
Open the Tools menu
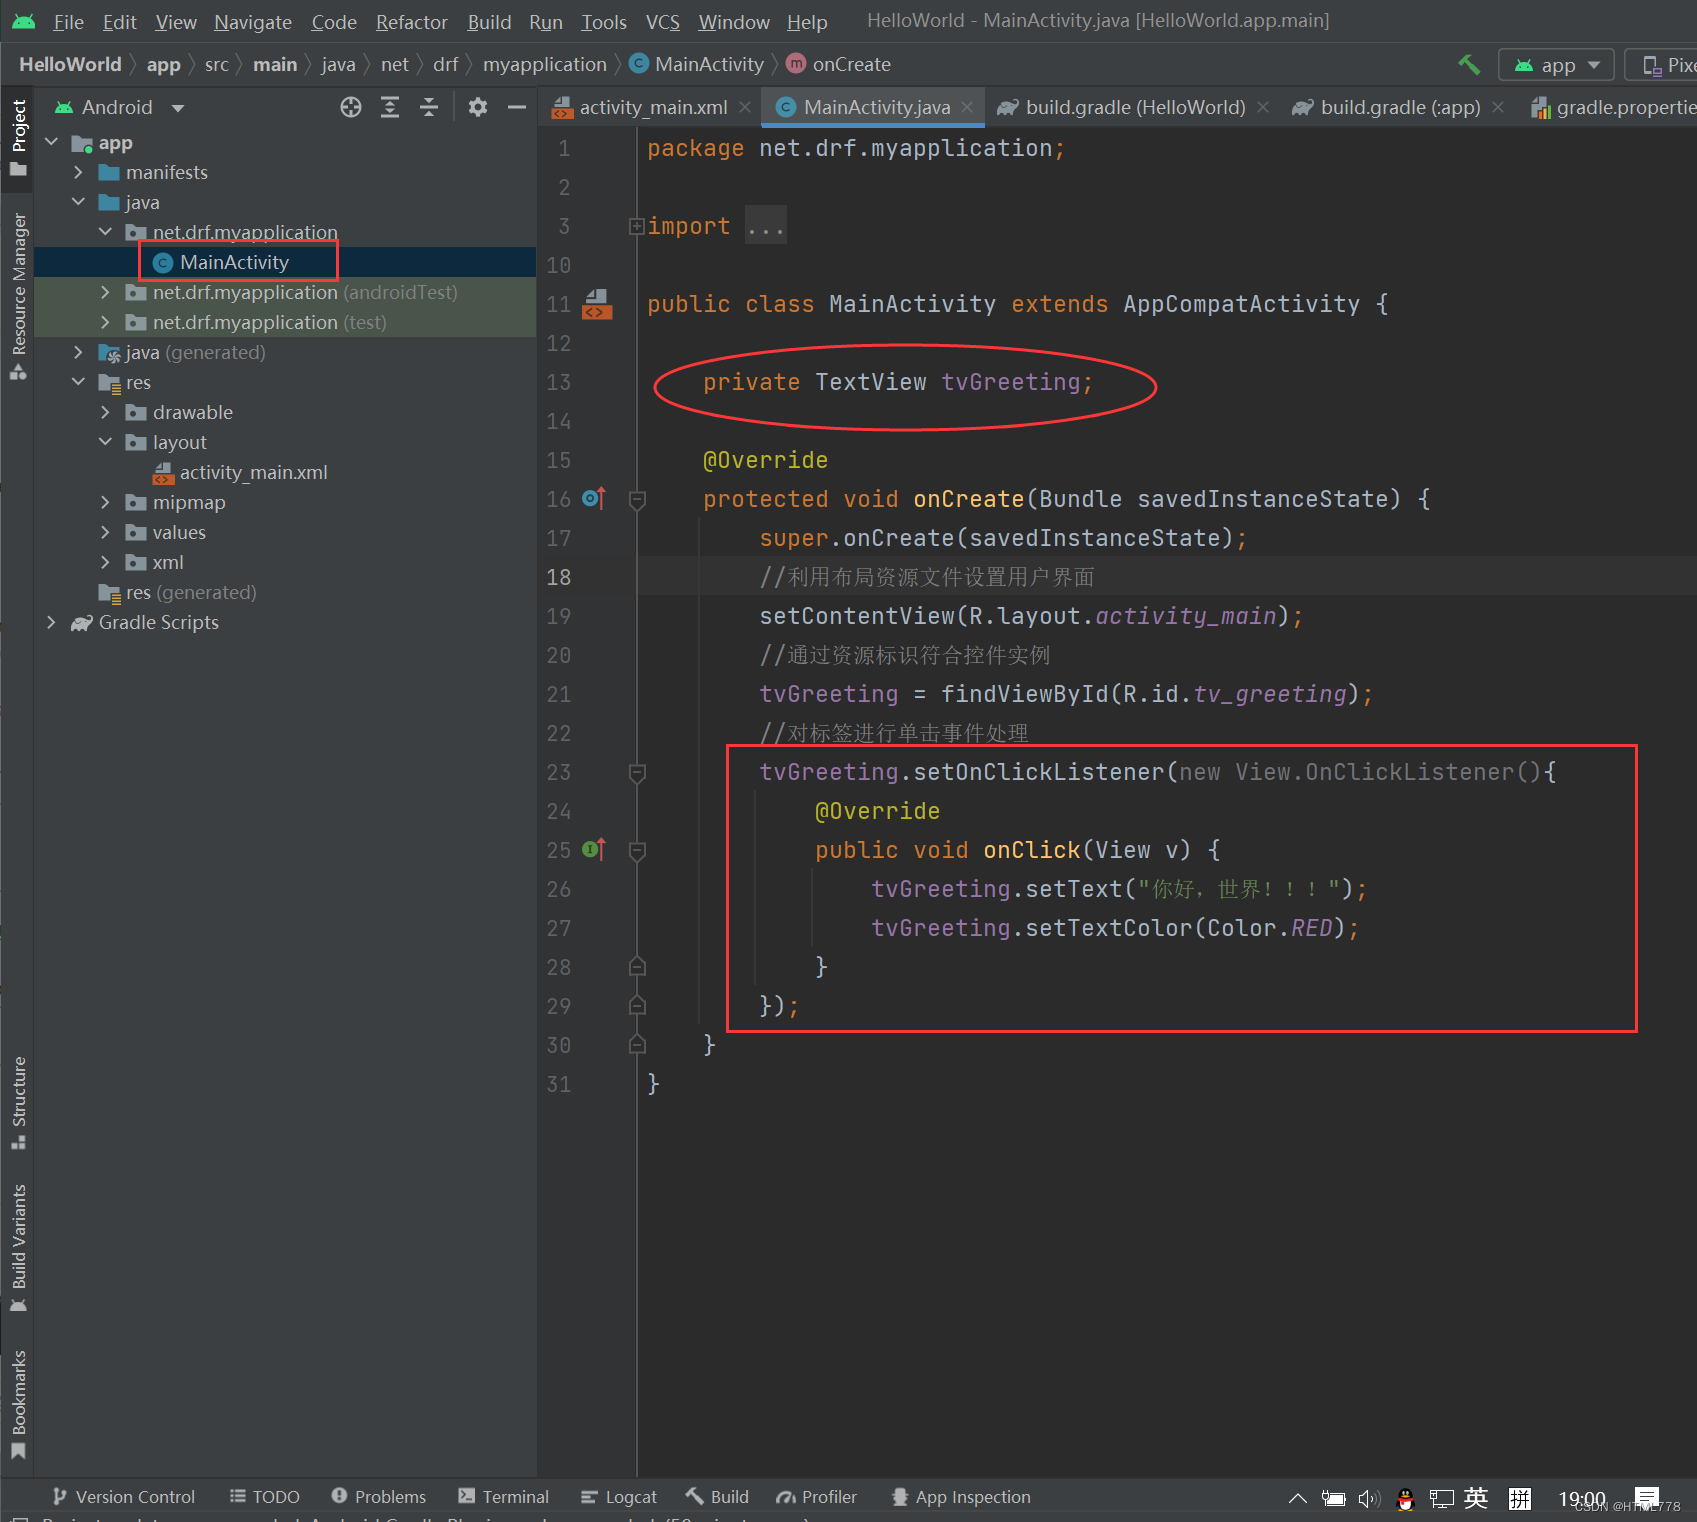point(604,22)
